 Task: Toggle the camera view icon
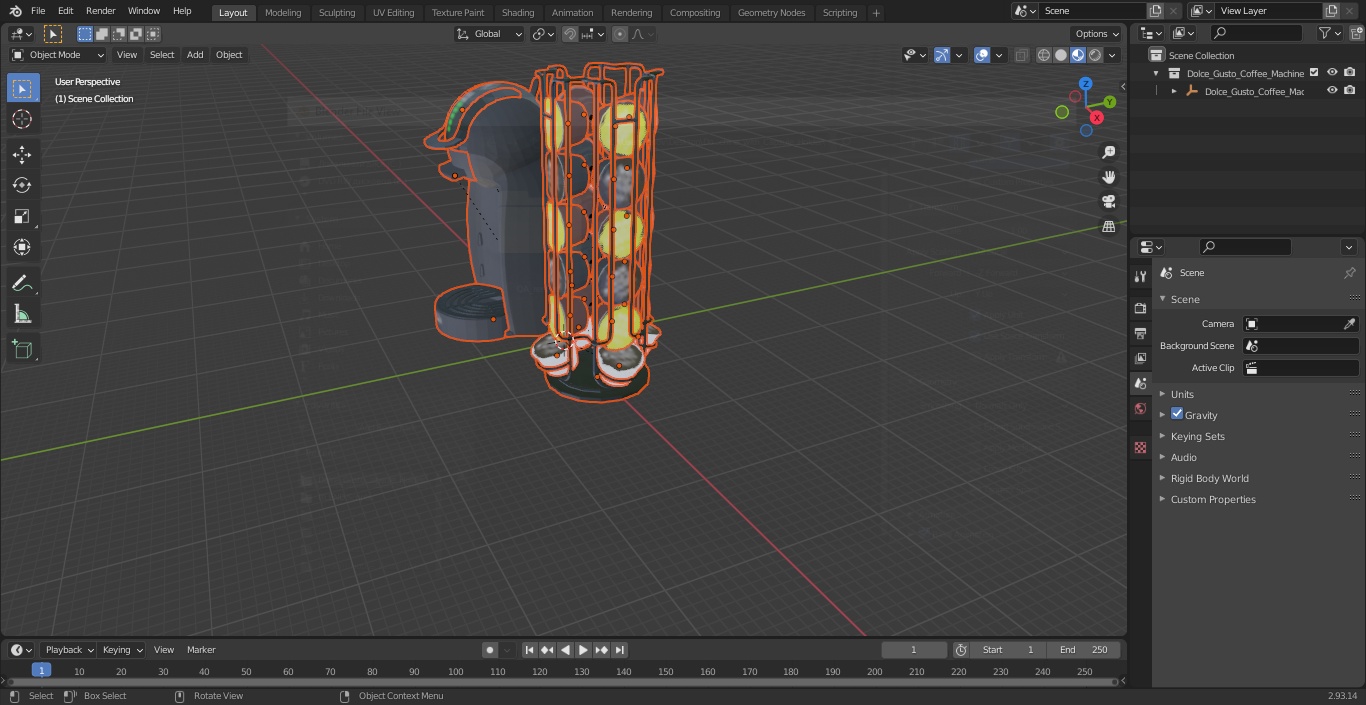(x=1108, y=202)
